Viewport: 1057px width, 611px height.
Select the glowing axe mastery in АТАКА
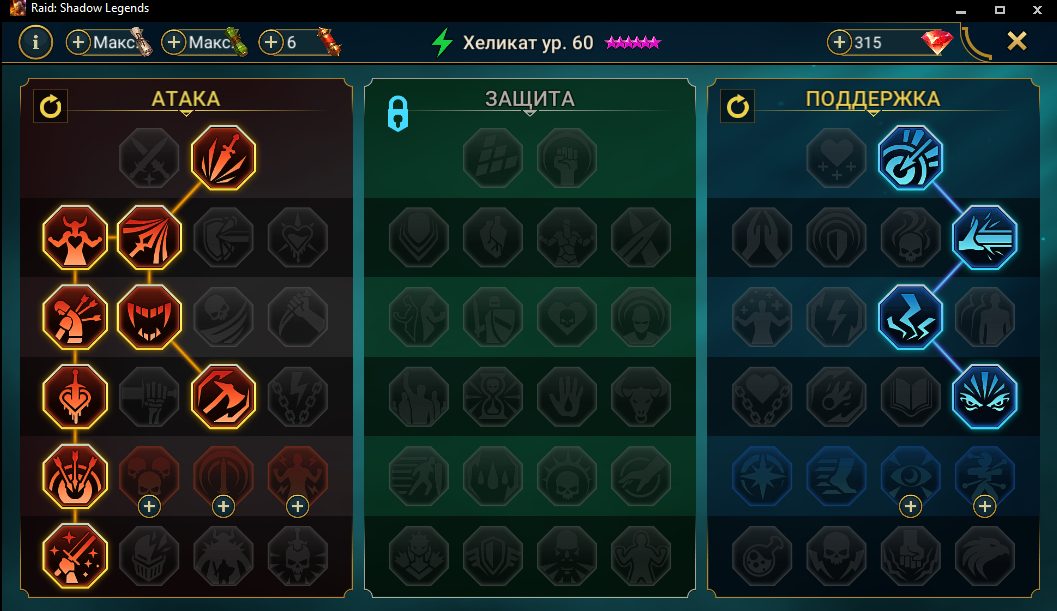click(223, 397)
